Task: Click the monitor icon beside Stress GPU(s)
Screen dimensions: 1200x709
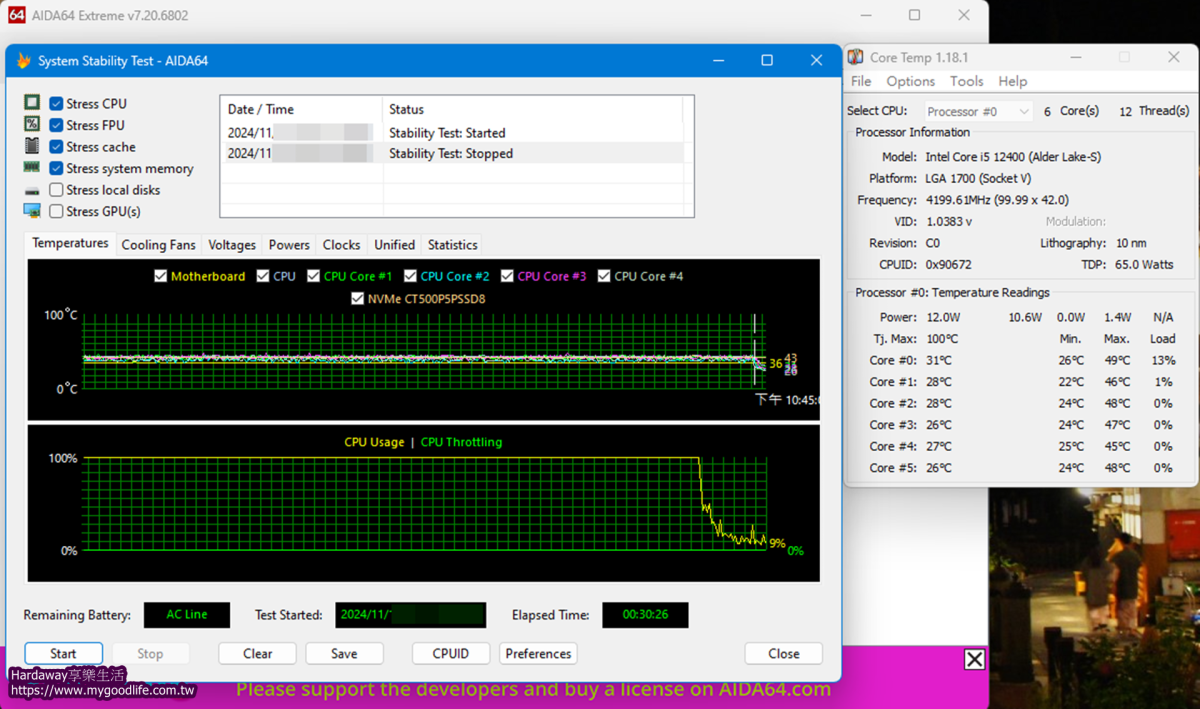Action: [32, 211]
